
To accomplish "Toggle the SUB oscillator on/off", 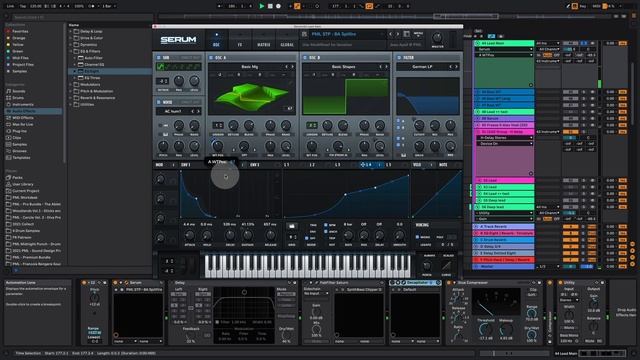I will click(x=158, y=58).
